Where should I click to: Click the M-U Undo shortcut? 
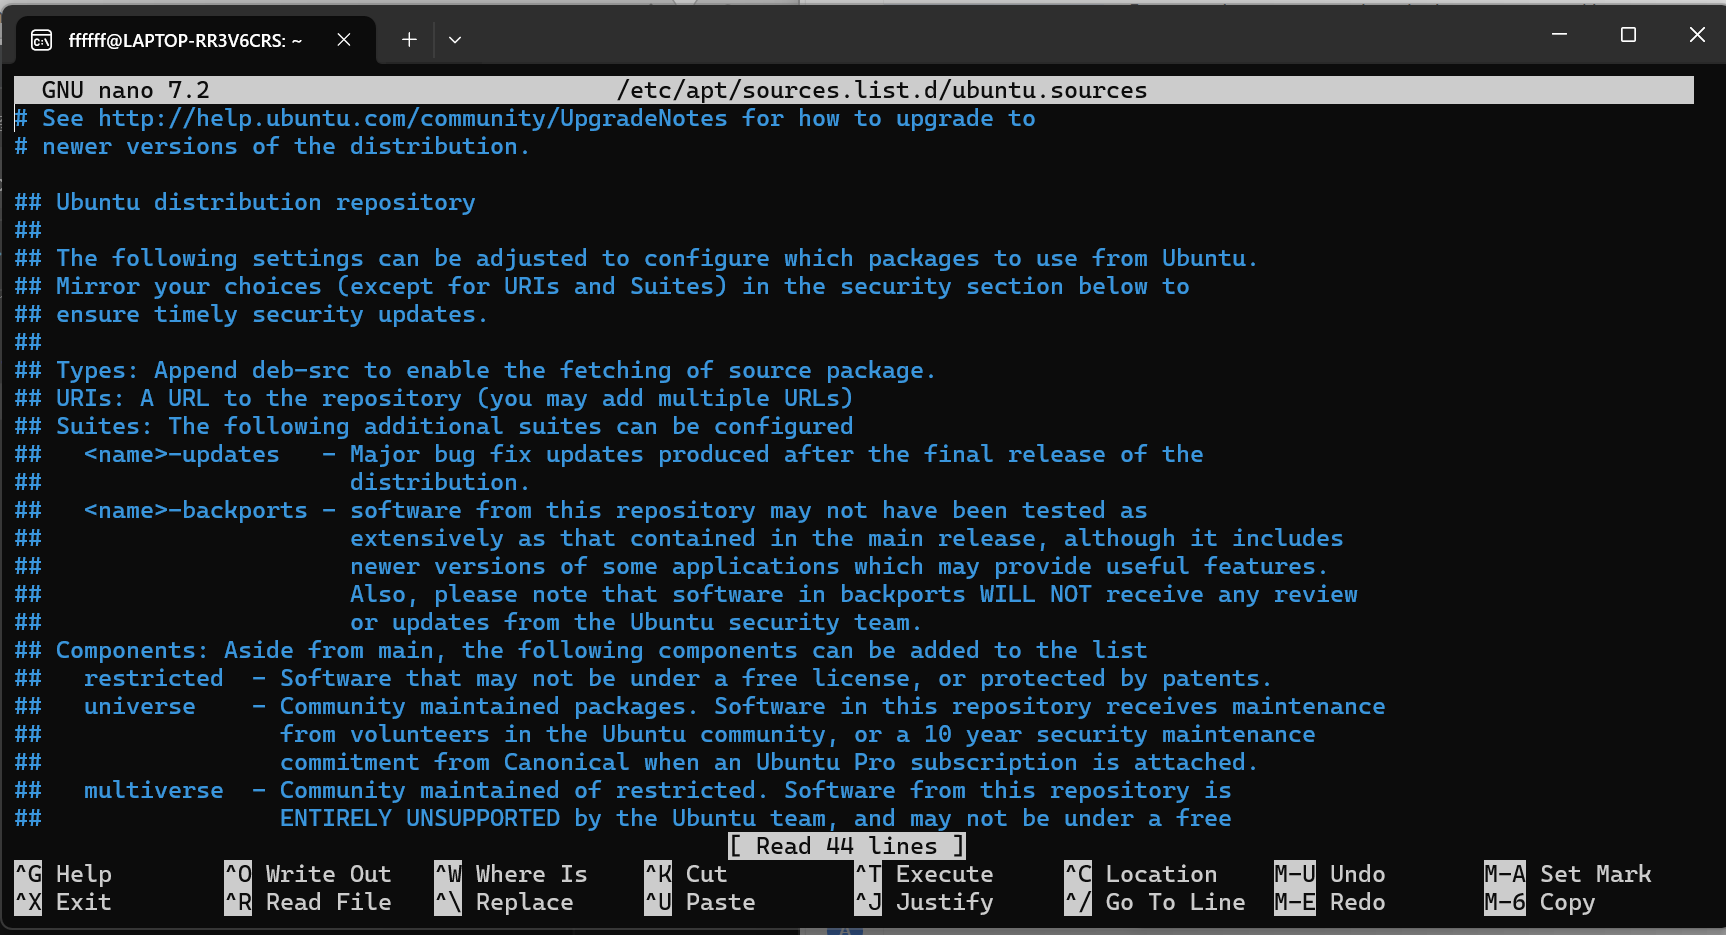(1330, 874)
